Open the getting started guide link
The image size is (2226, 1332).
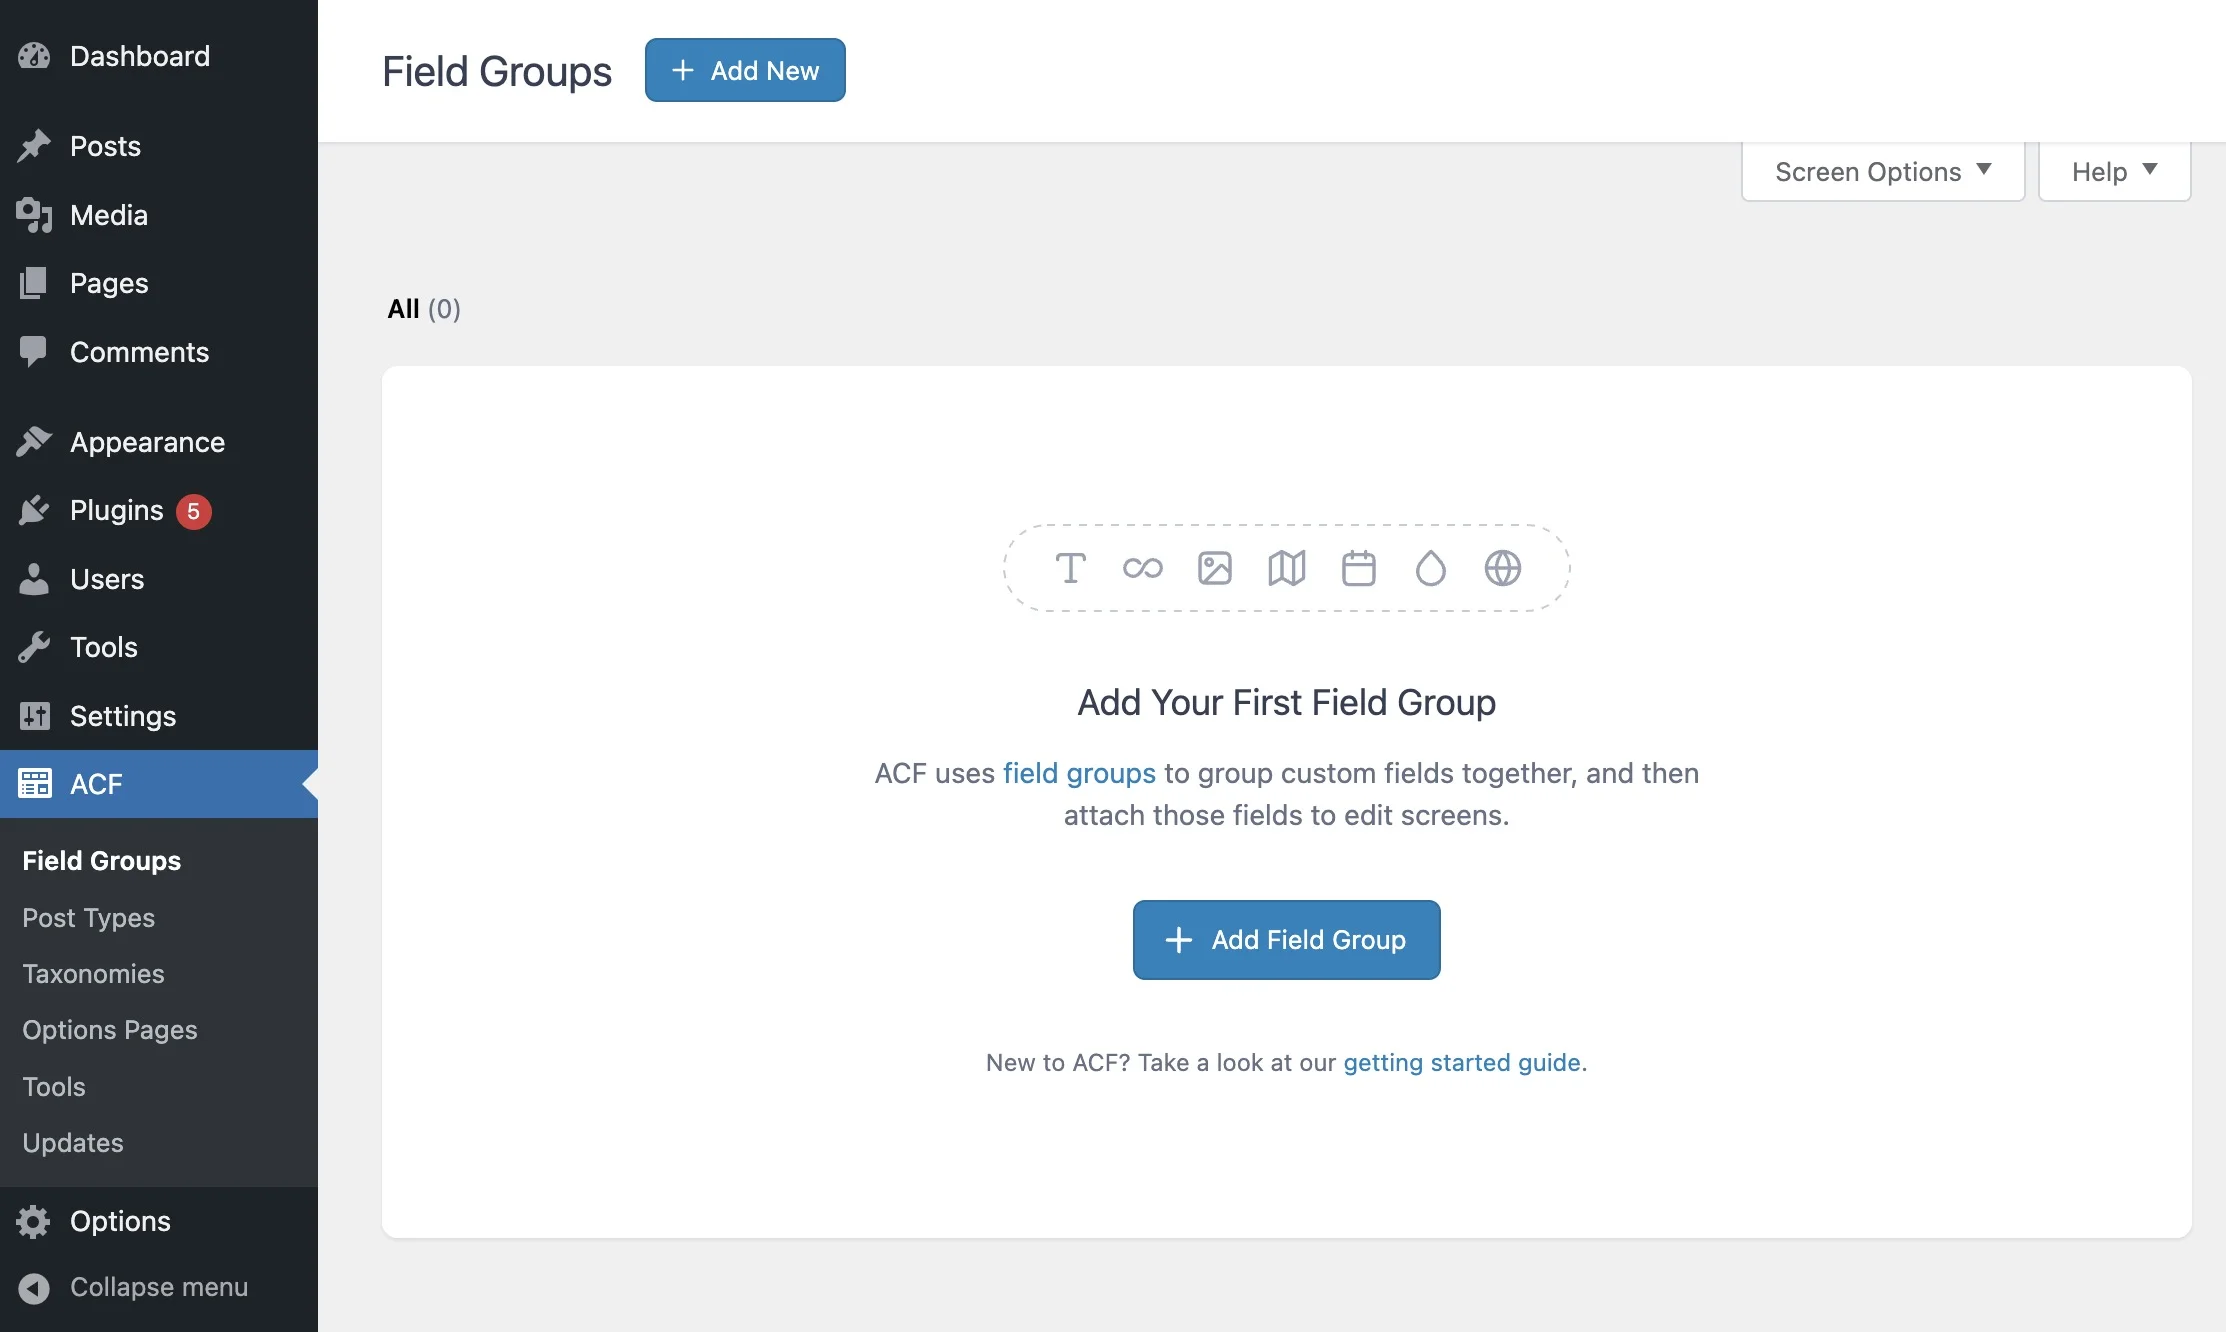pos(1462,1062)
